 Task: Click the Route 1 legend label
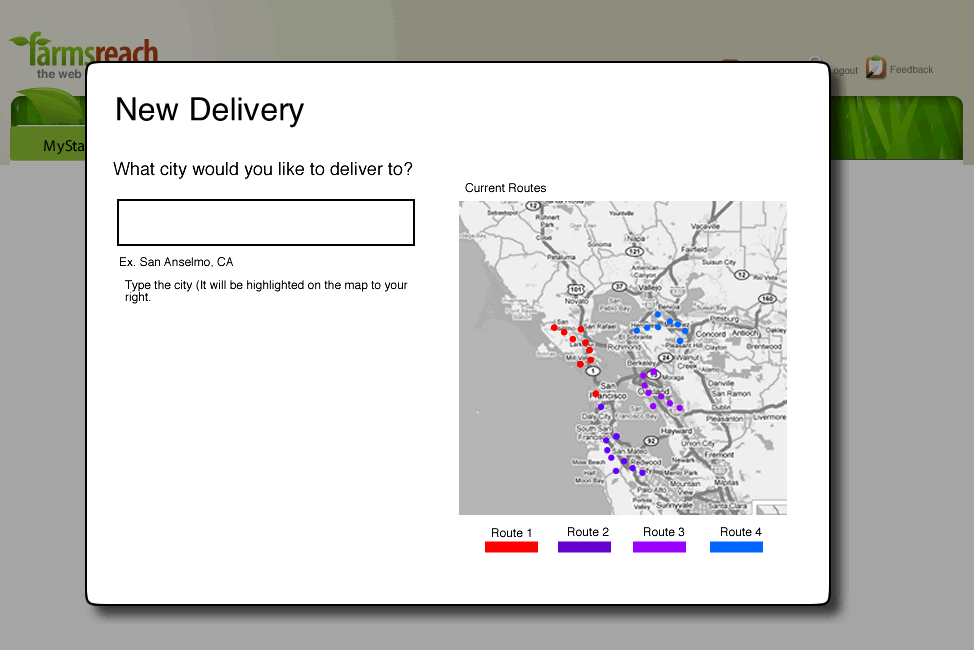tap(511, 533)
